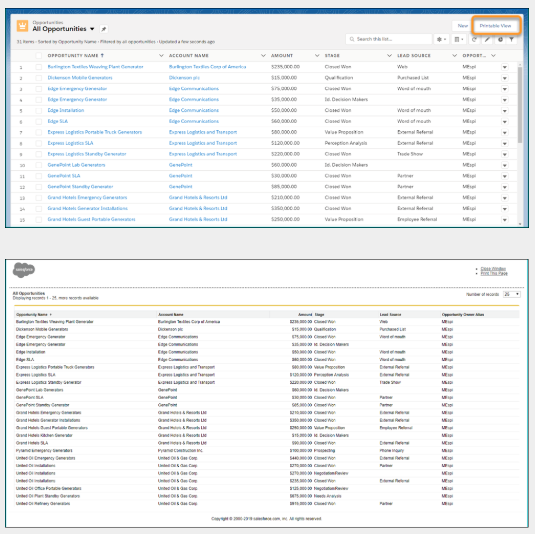This screenshot has width=535, height=534.
Task: Click the Needs Analysis stage in printable view
Action: (x=327, y=496)
